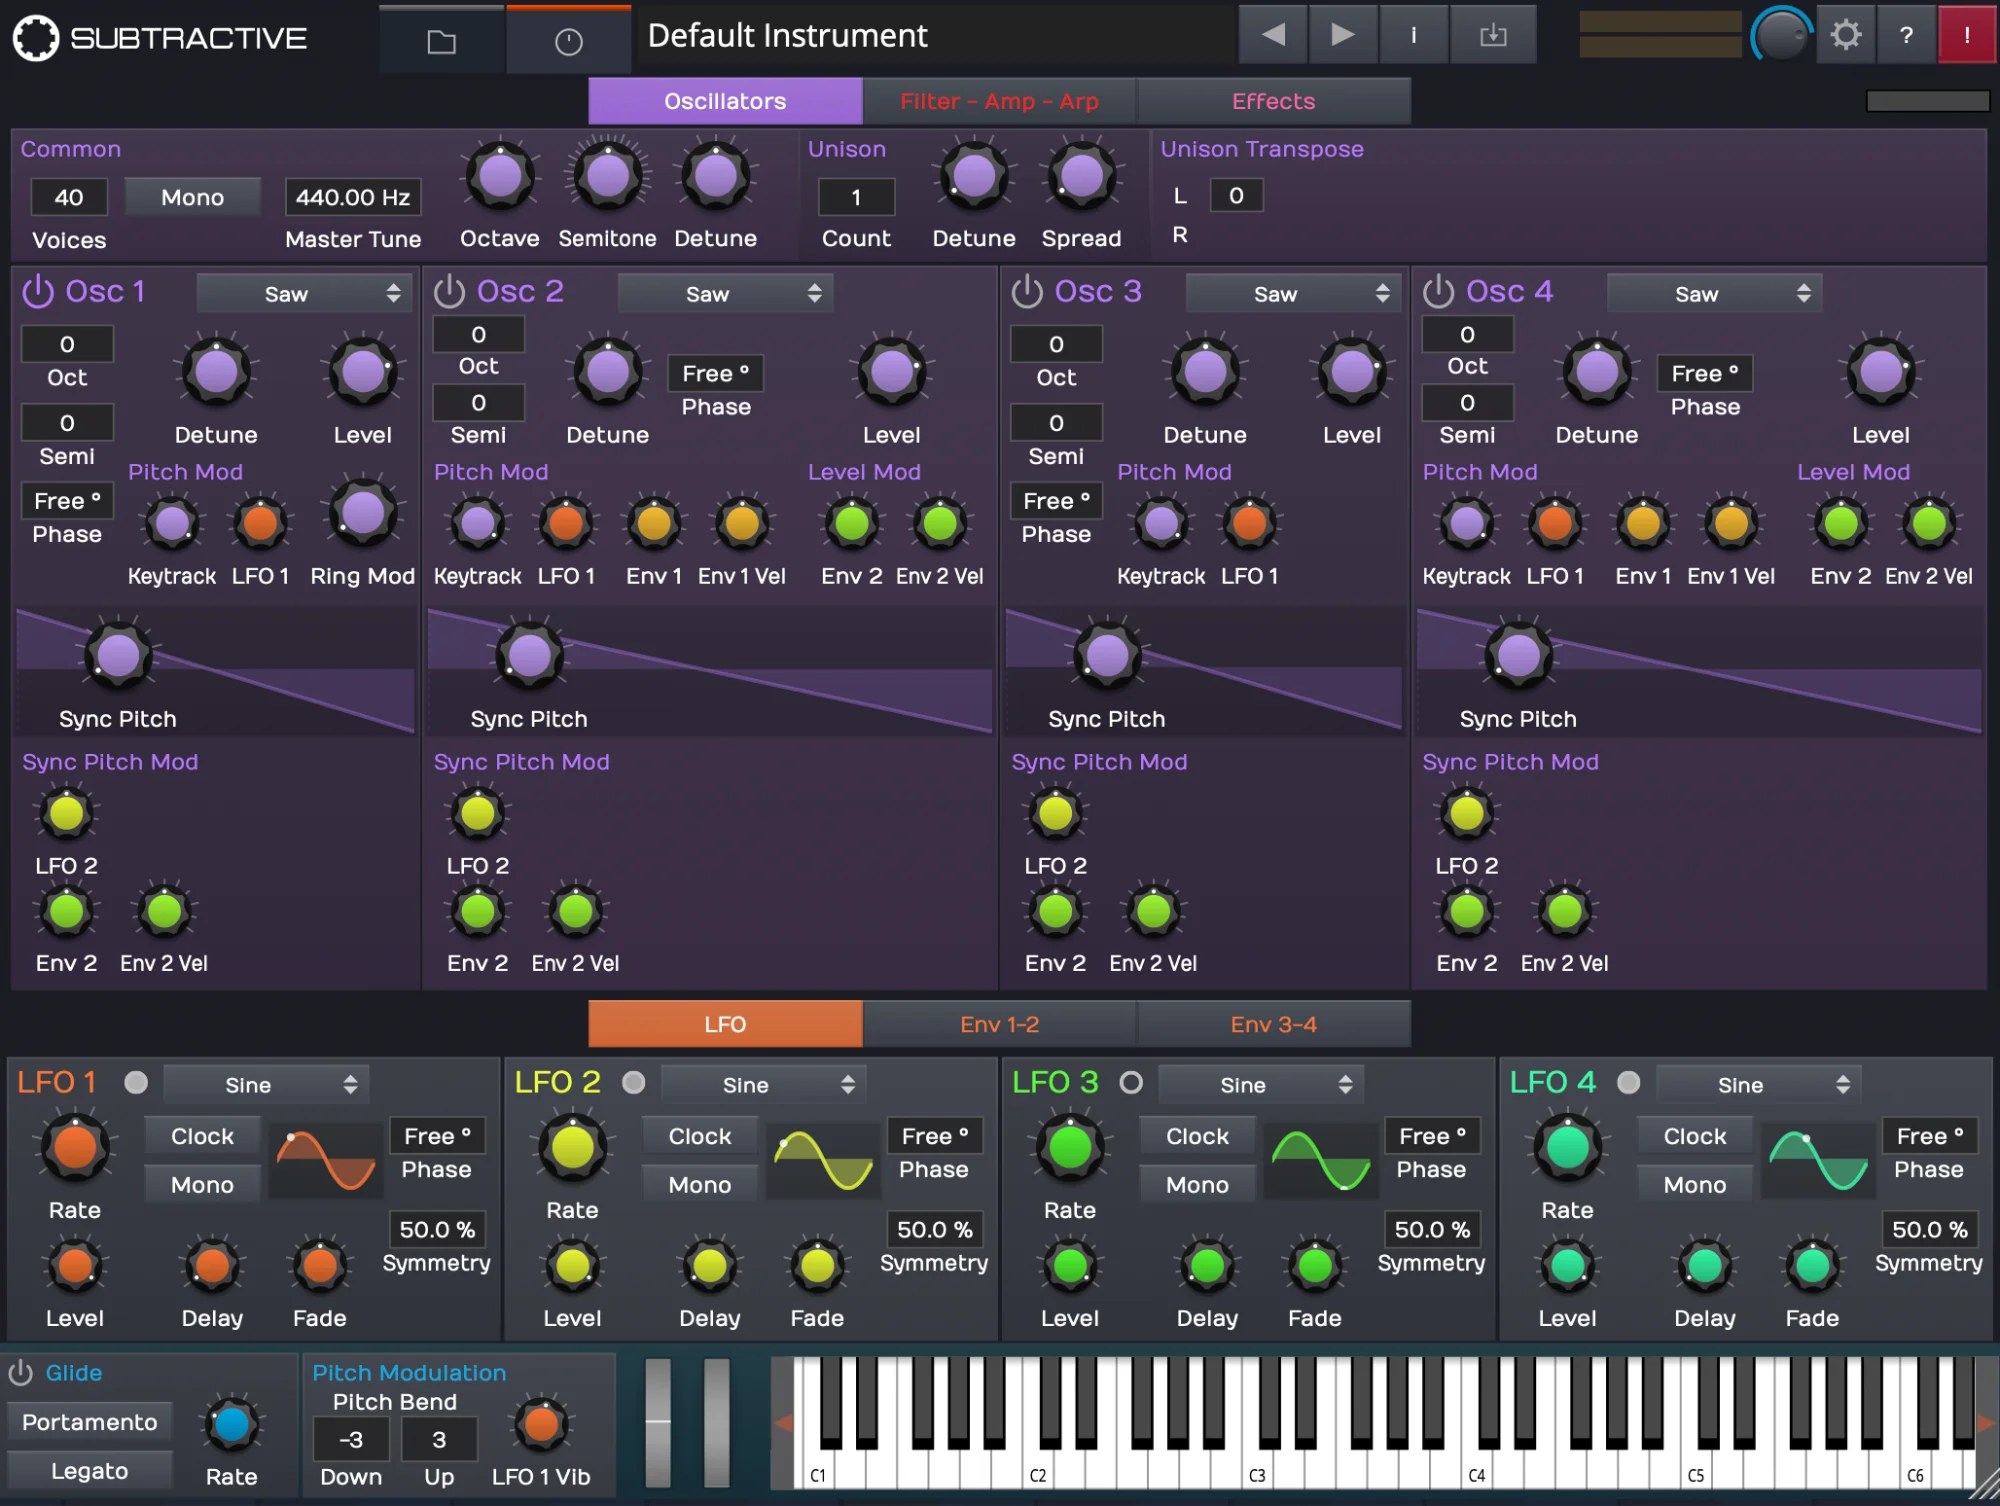Toggle the Glide power button
The image size is (2000, 1506).
click(21, 1373)
